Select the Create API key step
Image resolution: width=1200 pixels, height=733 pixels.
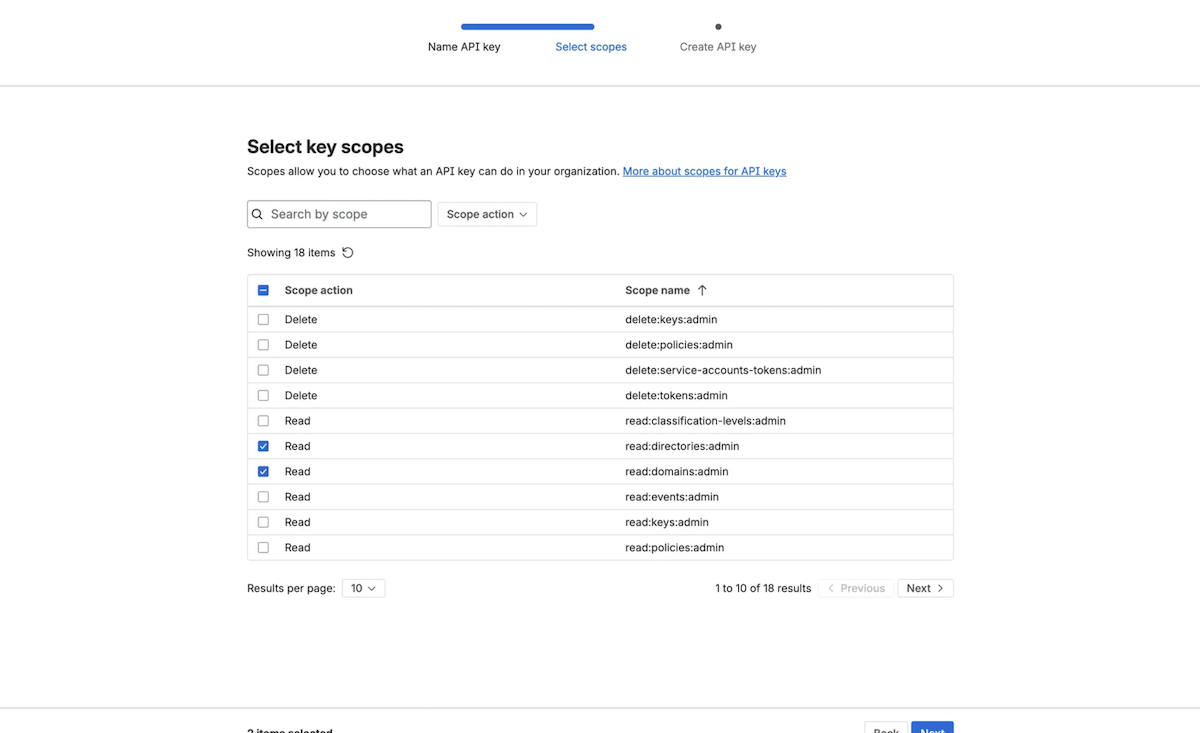tap(718, 46)
